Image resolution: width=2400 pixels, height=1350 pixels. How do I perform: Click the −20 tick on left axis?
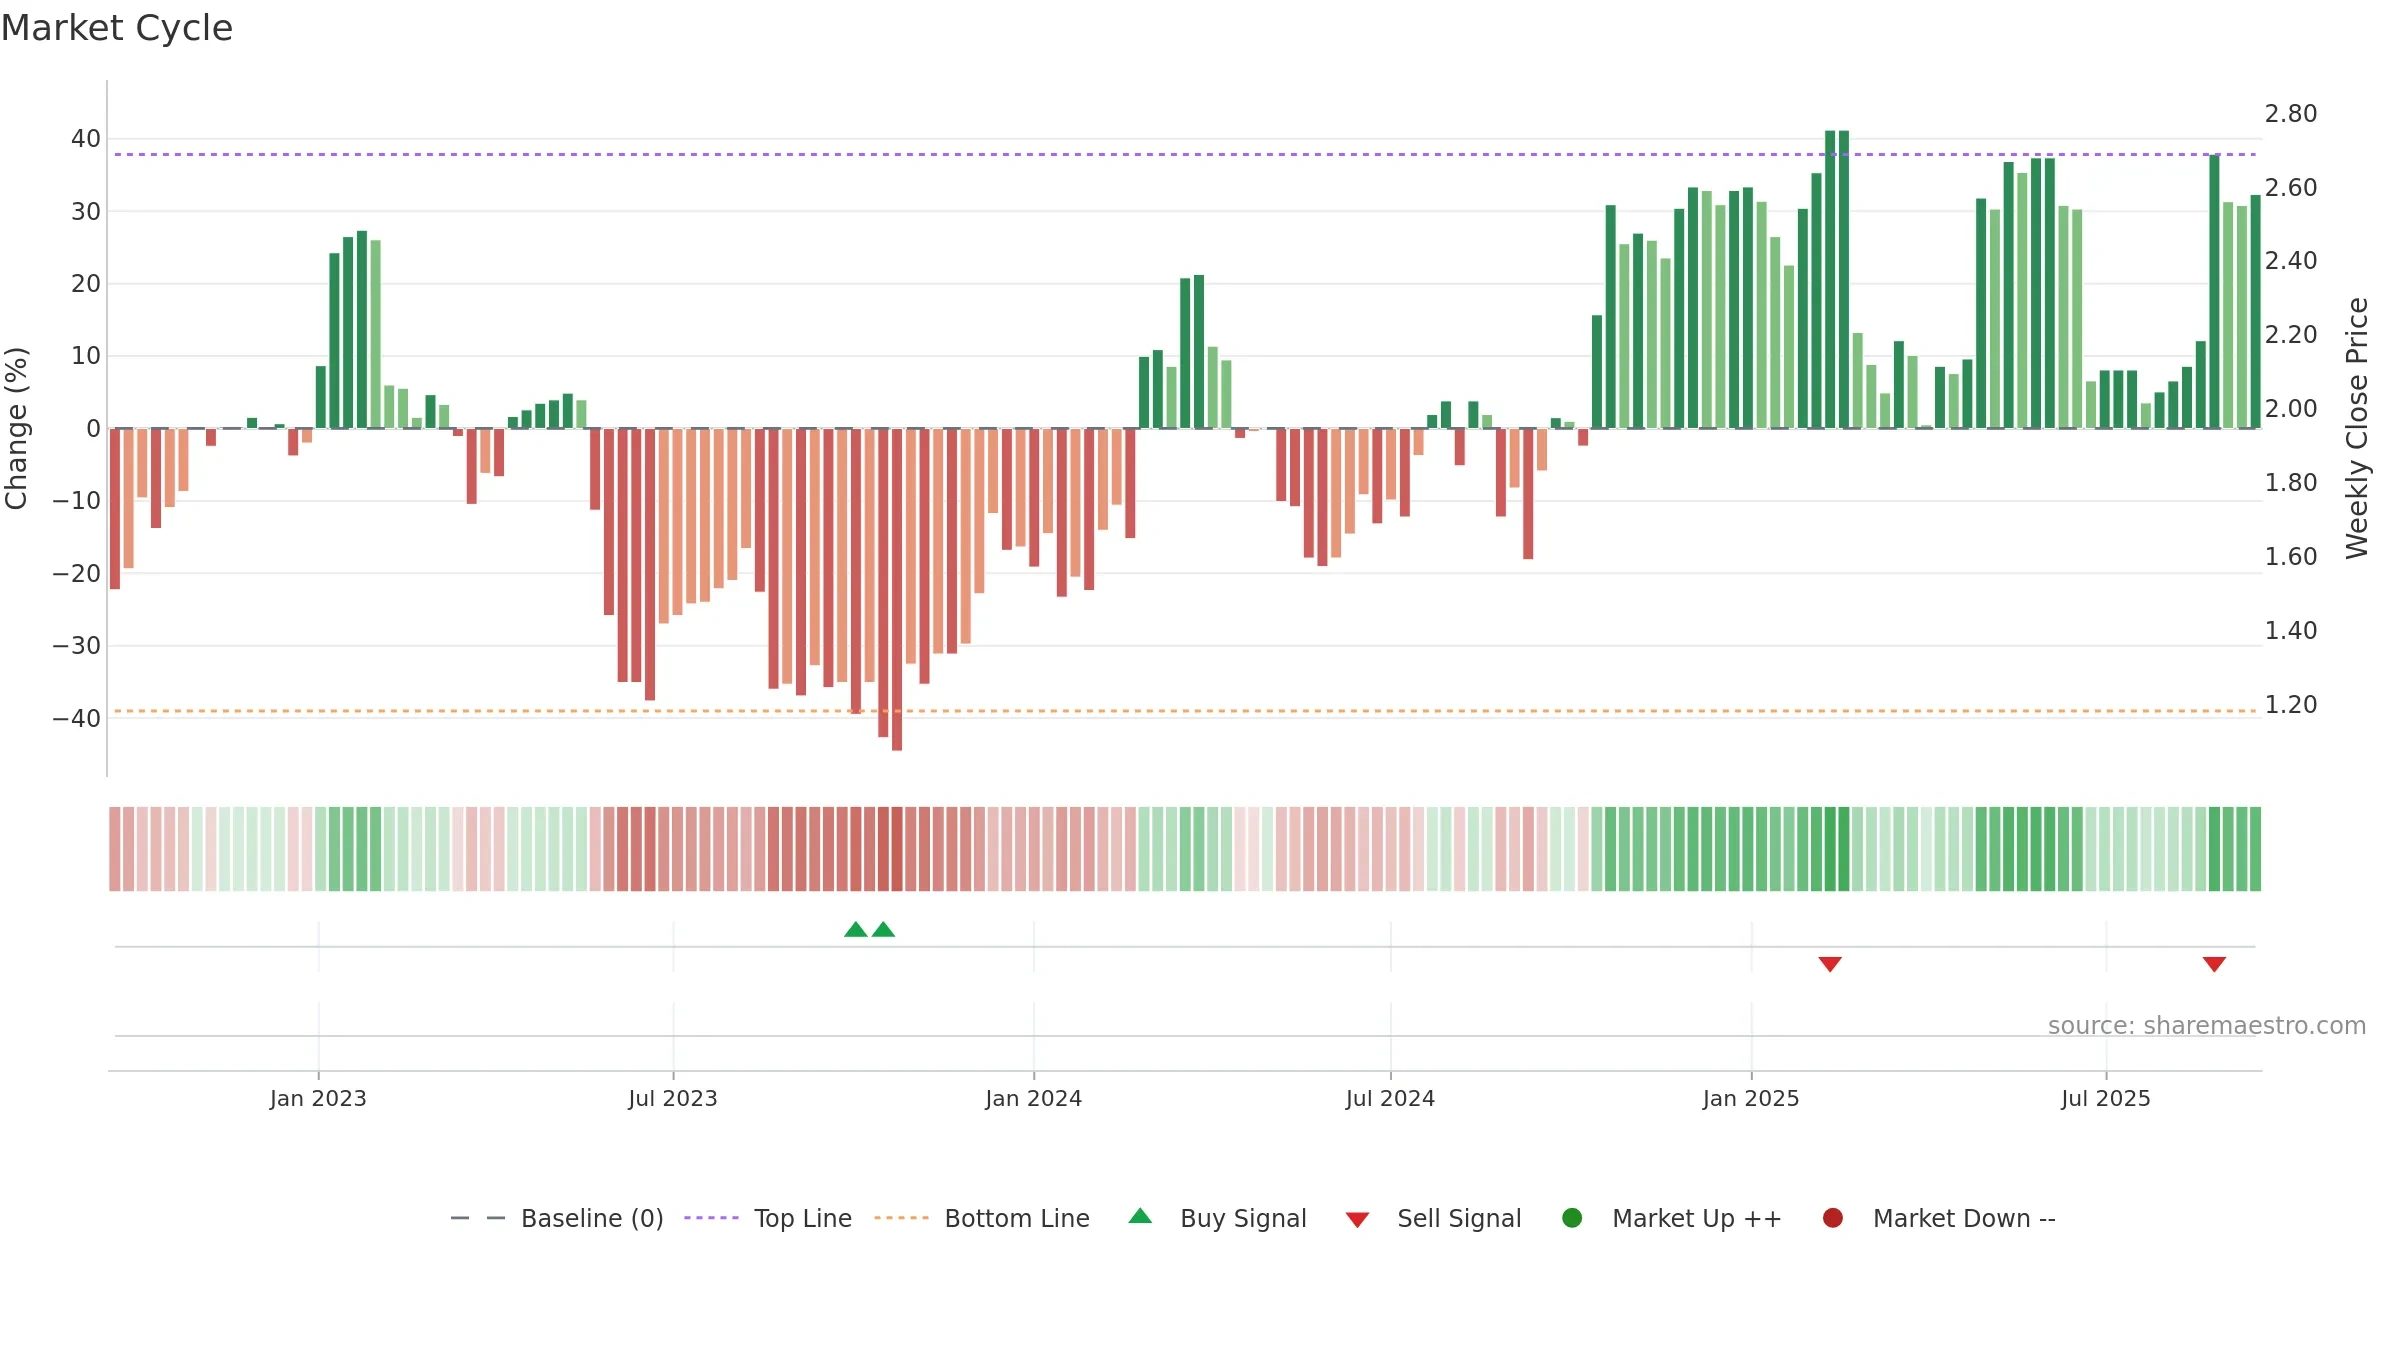pyautogui.click(x=77, y=574)
